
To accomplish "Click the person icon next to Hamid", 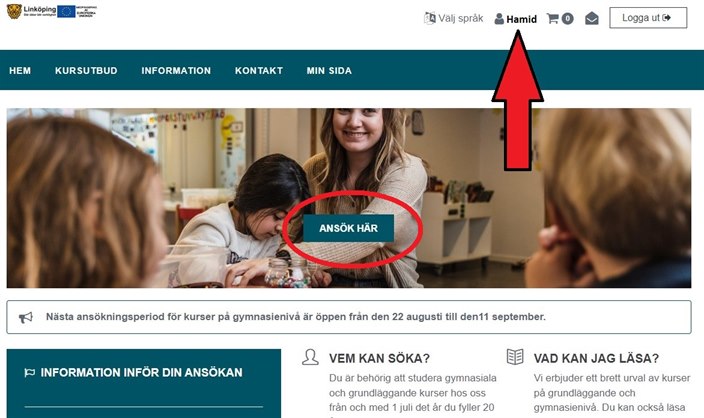I will (499, 19).
